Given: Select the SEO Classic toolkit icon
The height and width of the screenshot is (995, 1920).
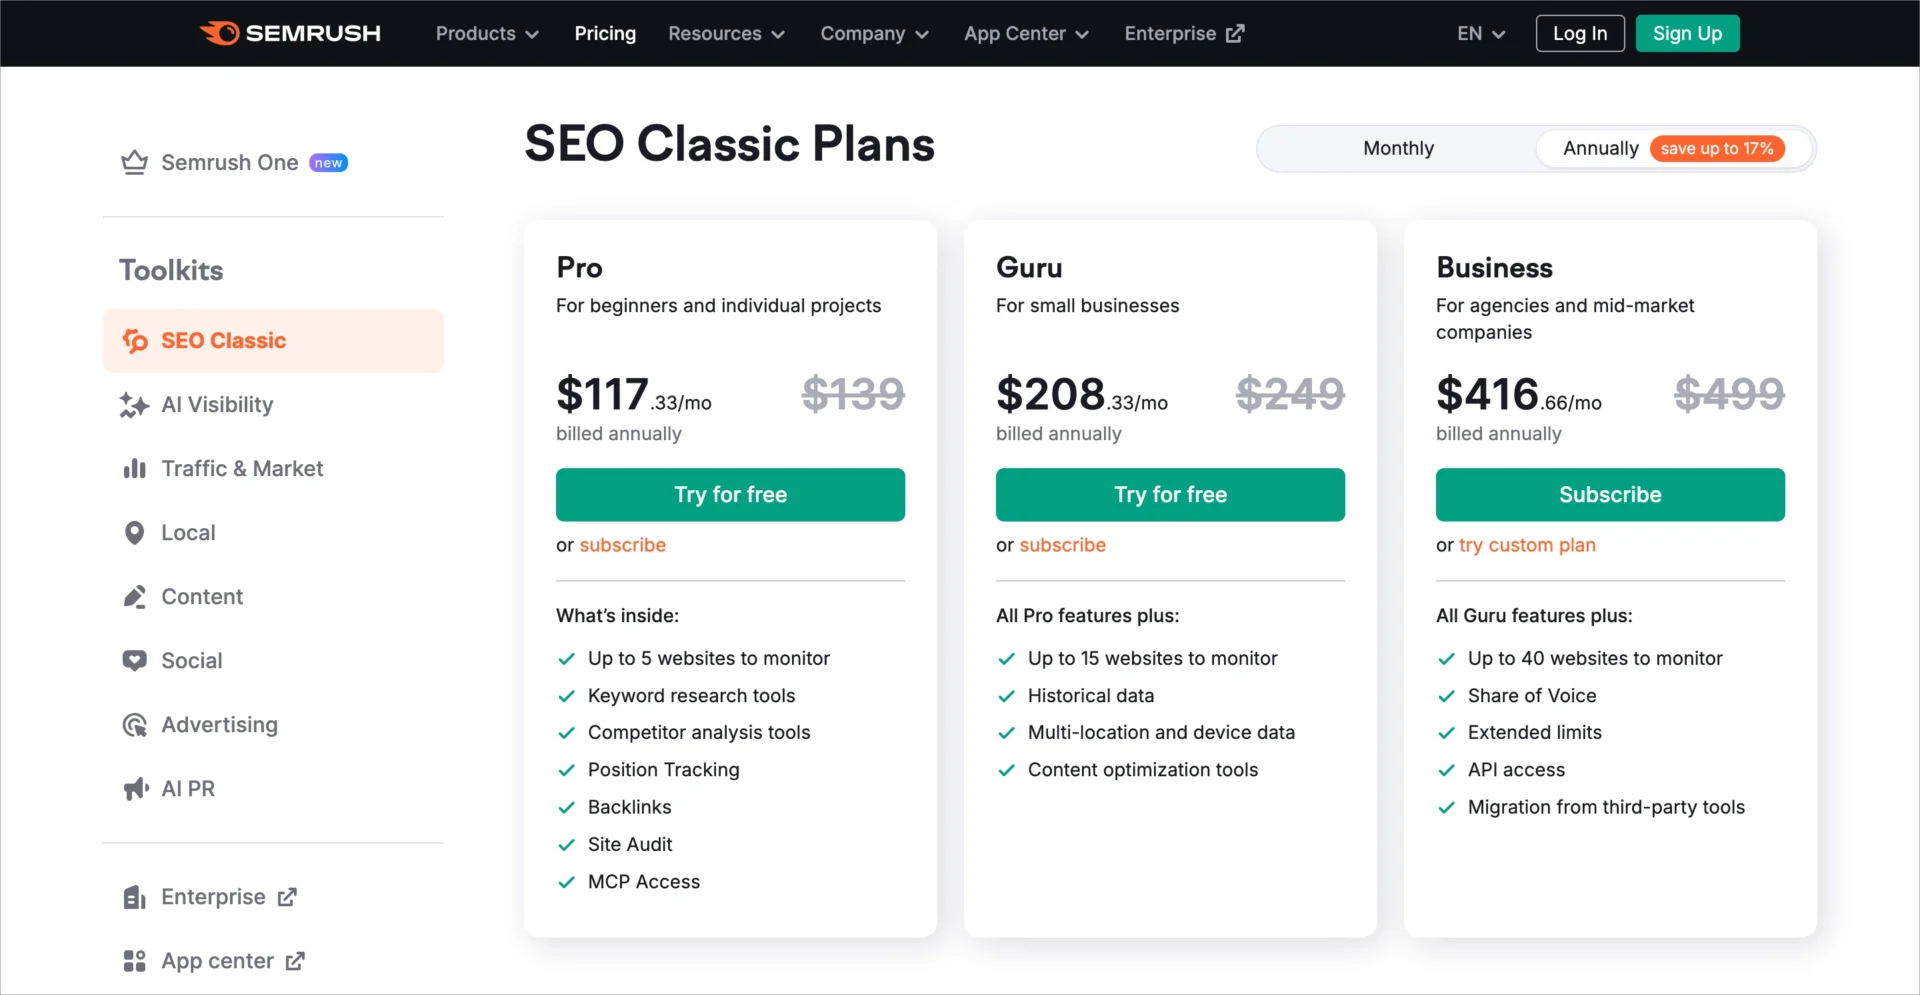Looking at the screenshot, I should coord(135,341).
